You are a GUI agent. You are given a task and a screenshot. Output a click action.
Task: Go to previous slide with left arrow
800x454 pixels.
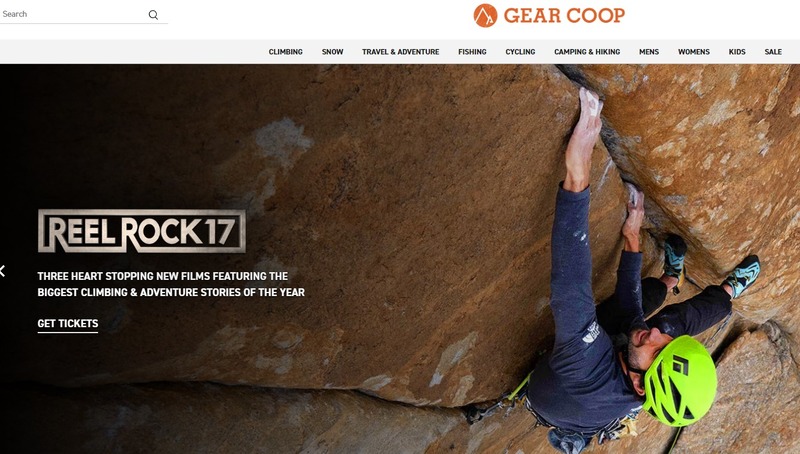pos(3,271)
